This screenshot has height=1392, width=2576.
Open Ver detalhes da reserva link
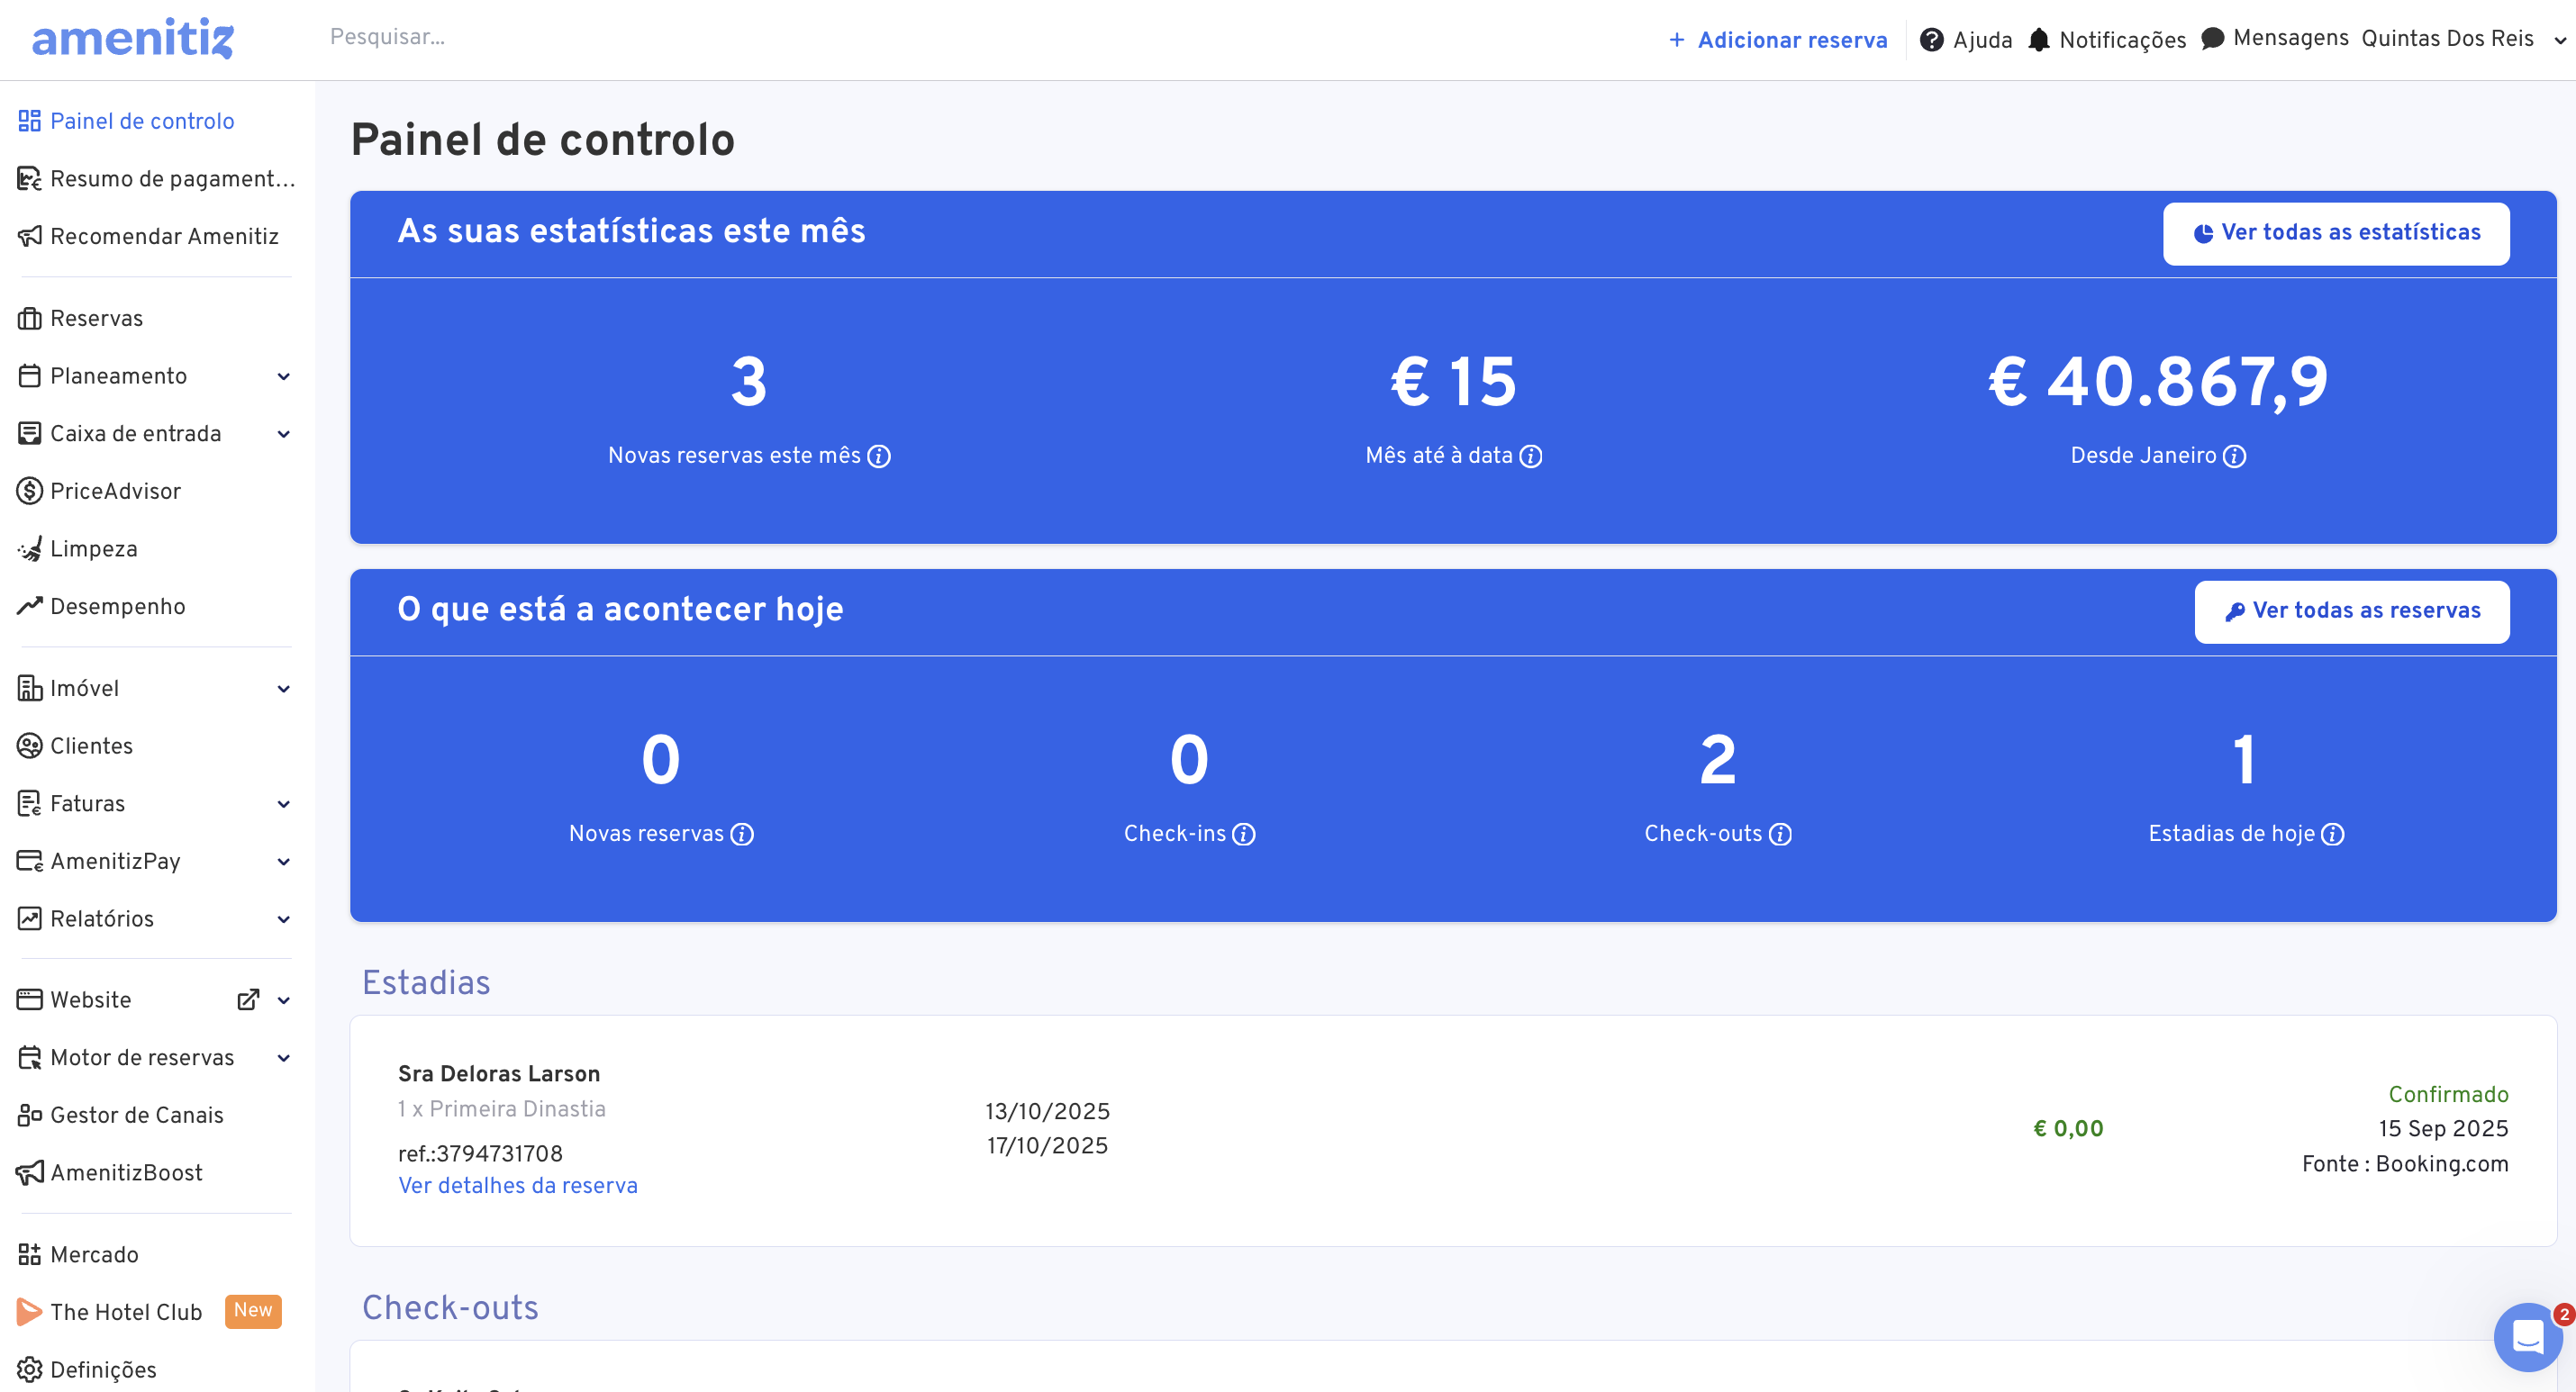click(x=517, y=1185)
